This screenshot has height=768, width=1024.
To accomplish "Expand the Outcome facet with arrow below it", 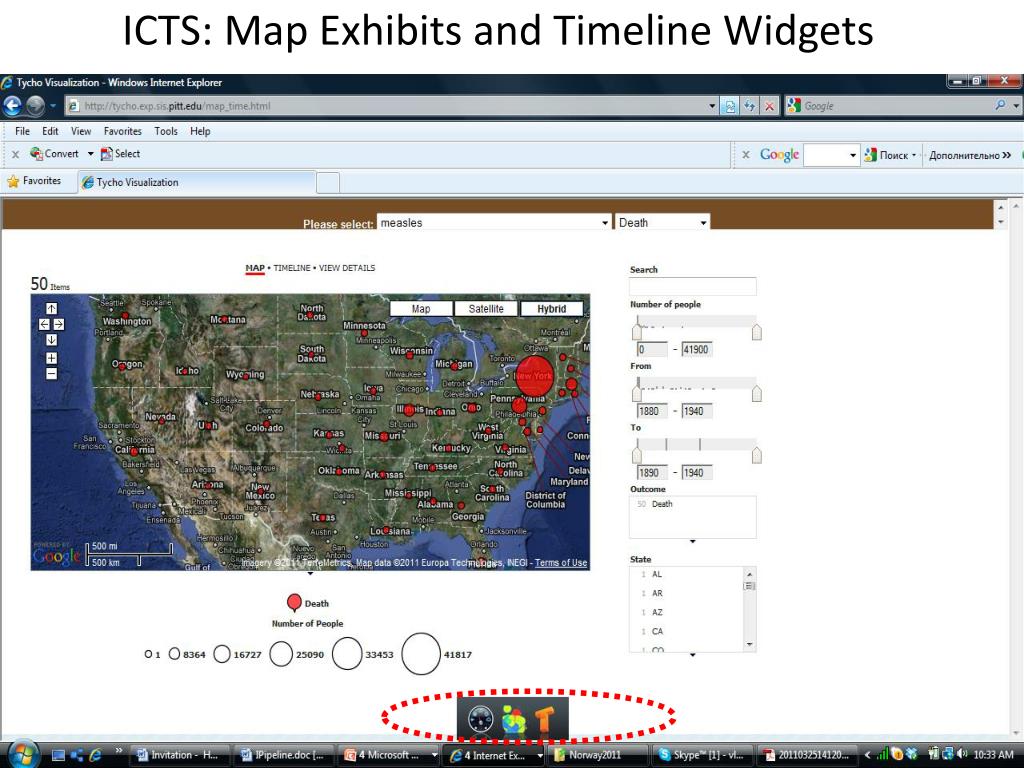I will click(692, 541).
